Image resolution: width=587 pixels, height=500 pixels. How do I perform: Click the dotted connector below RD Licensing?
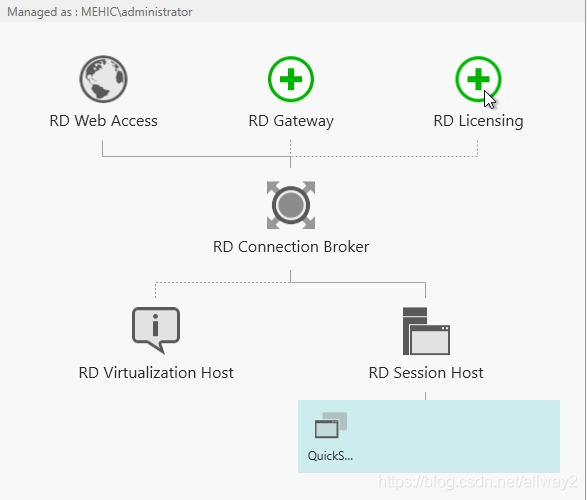pyautogui.click(x=477, y=148)
